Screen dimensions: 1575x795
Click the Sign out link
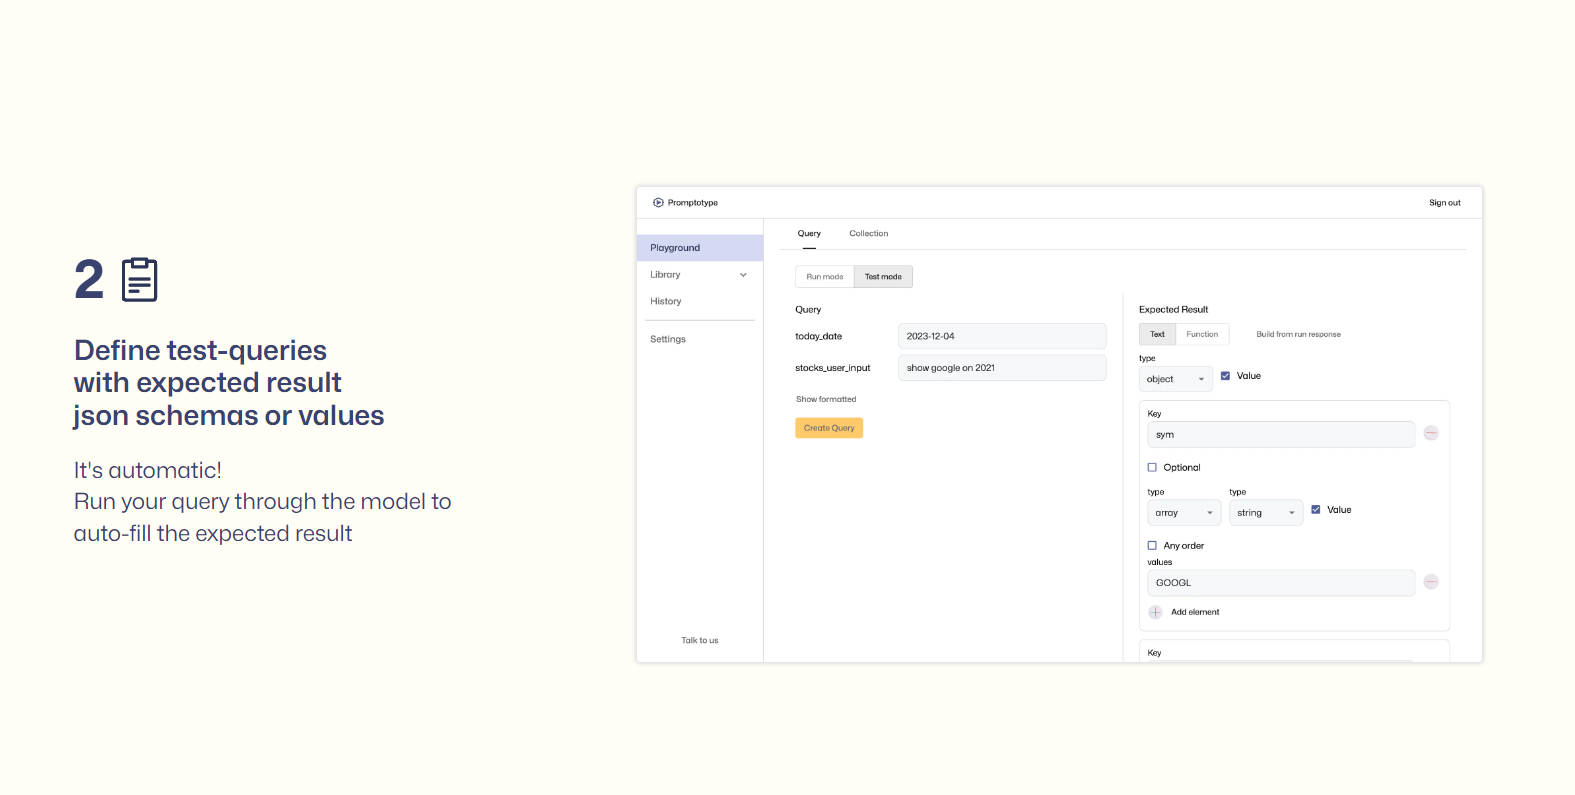(1444, 203)
